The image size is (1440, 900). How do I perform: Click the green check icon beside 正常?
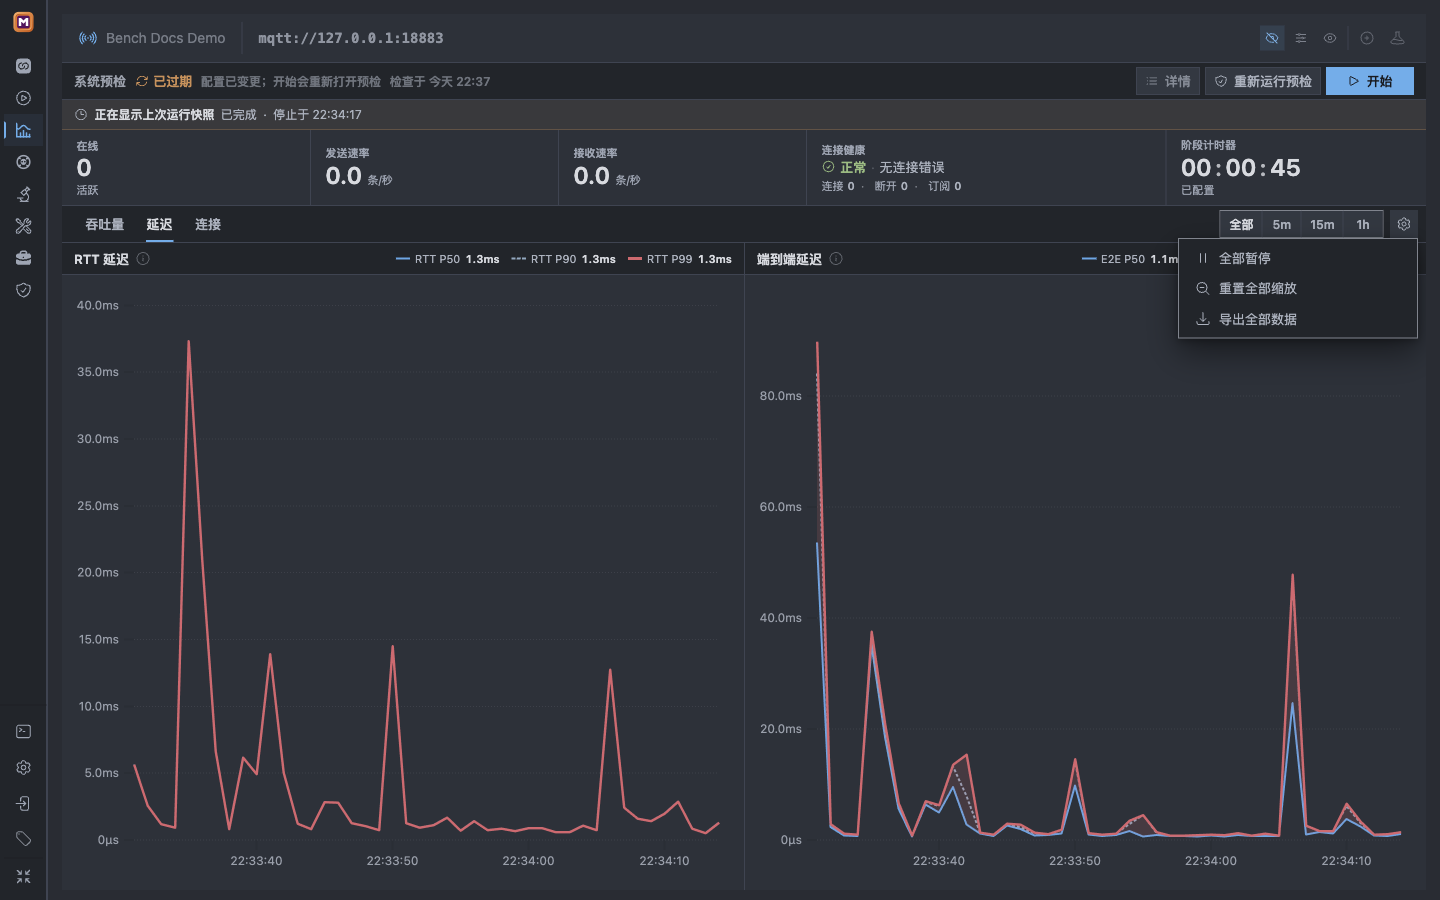point(828,167)
